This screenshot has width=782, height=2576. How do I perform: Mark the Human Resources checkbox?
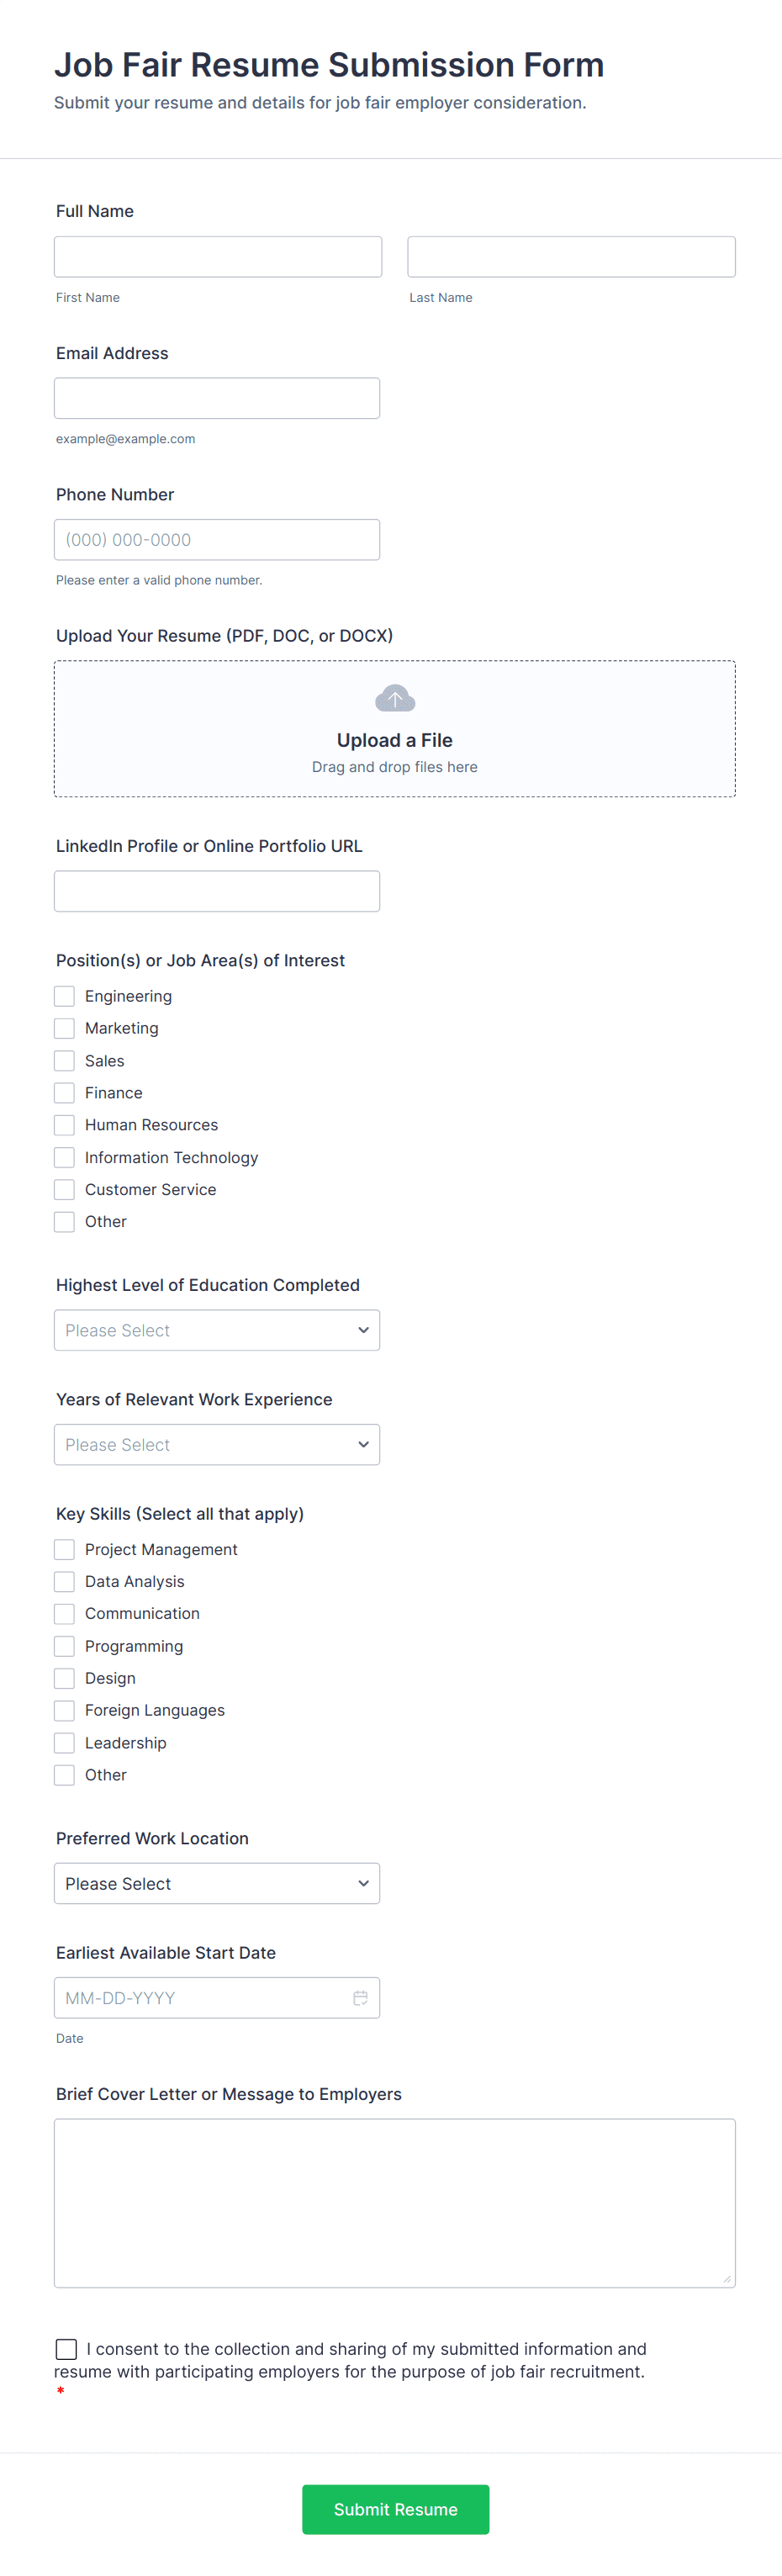pos(64,1125)
